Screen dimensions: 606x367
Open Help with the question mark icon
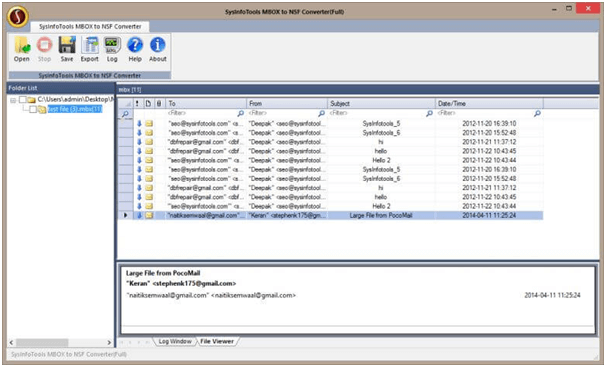[x=135, y=49]
